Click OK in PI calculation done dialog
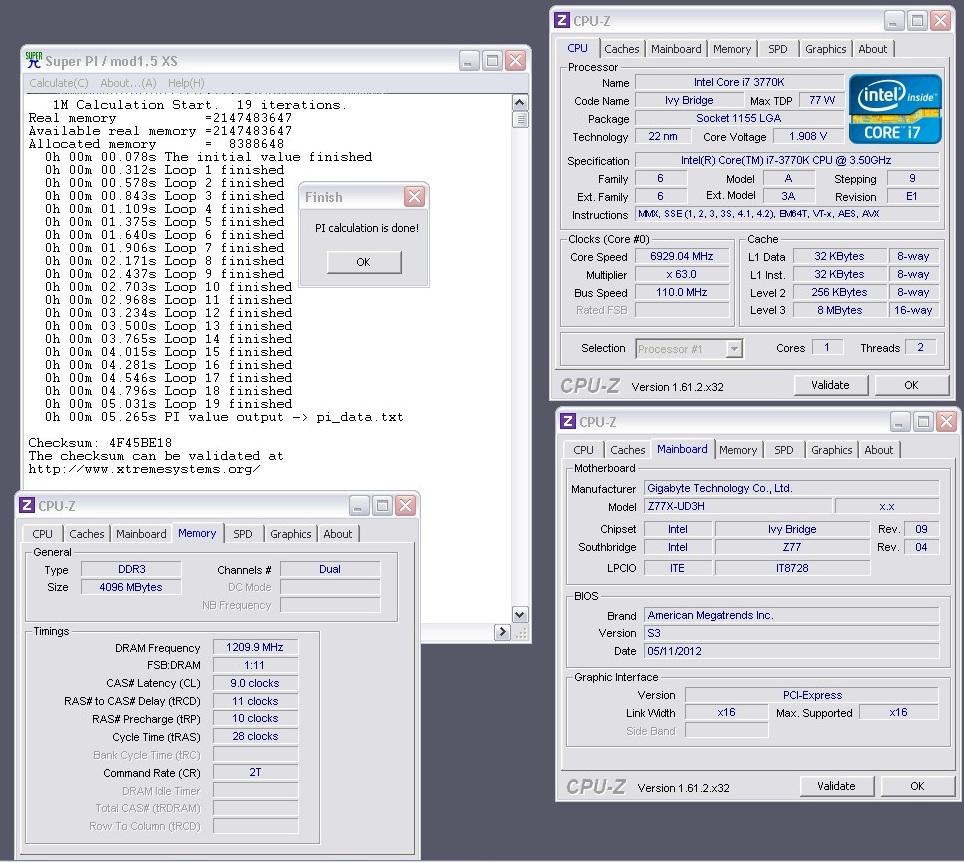The height and width of the screenshot is (863, 964). (x=363, y=262)
